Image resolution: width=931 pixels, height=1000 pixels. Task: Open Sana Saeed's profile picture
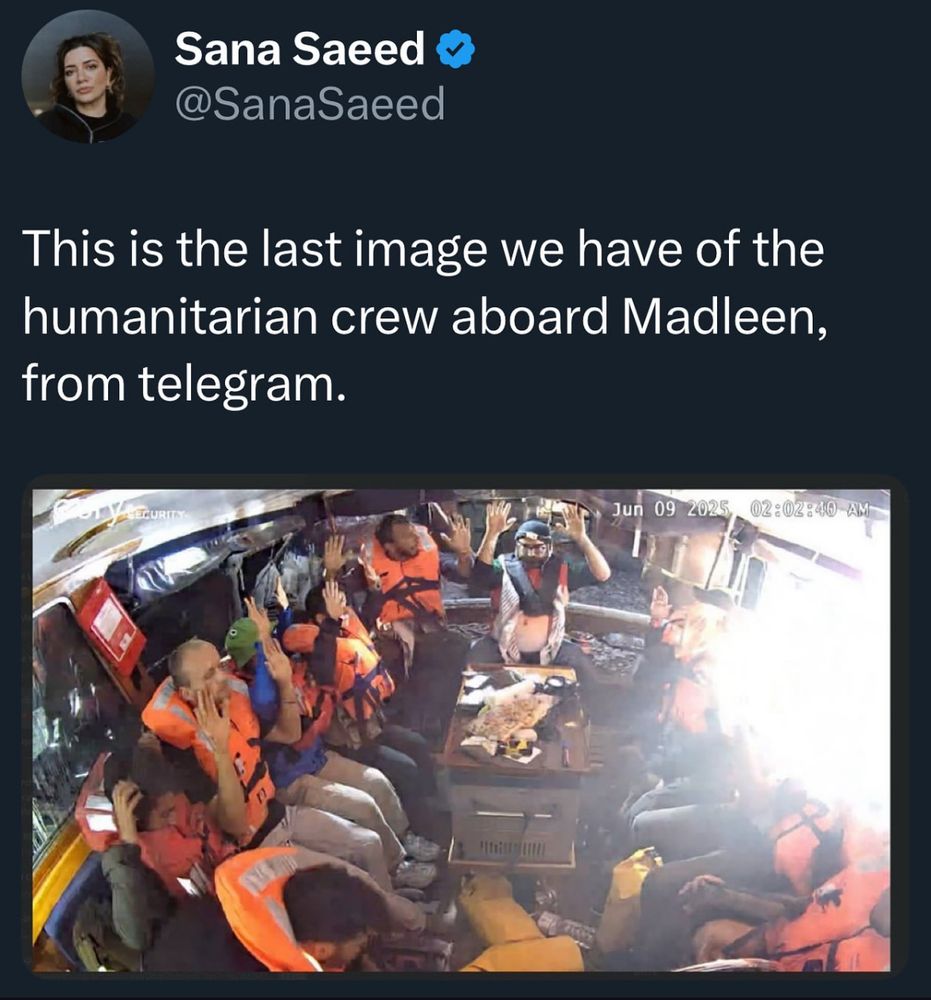[x=88, y=77]
